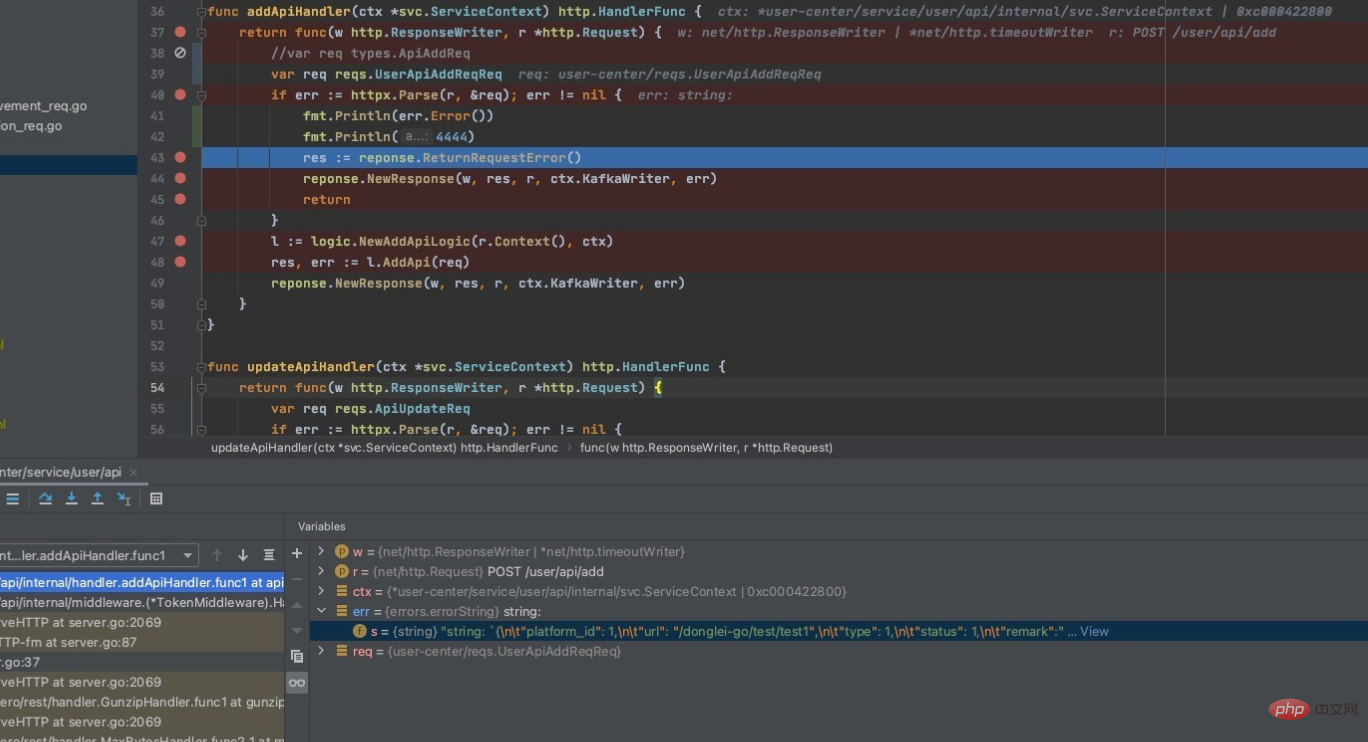Select the TokenMiddleware frame
Image resolution: width=1368 pixels, height=742 pixels.
[x=142, y=602]
